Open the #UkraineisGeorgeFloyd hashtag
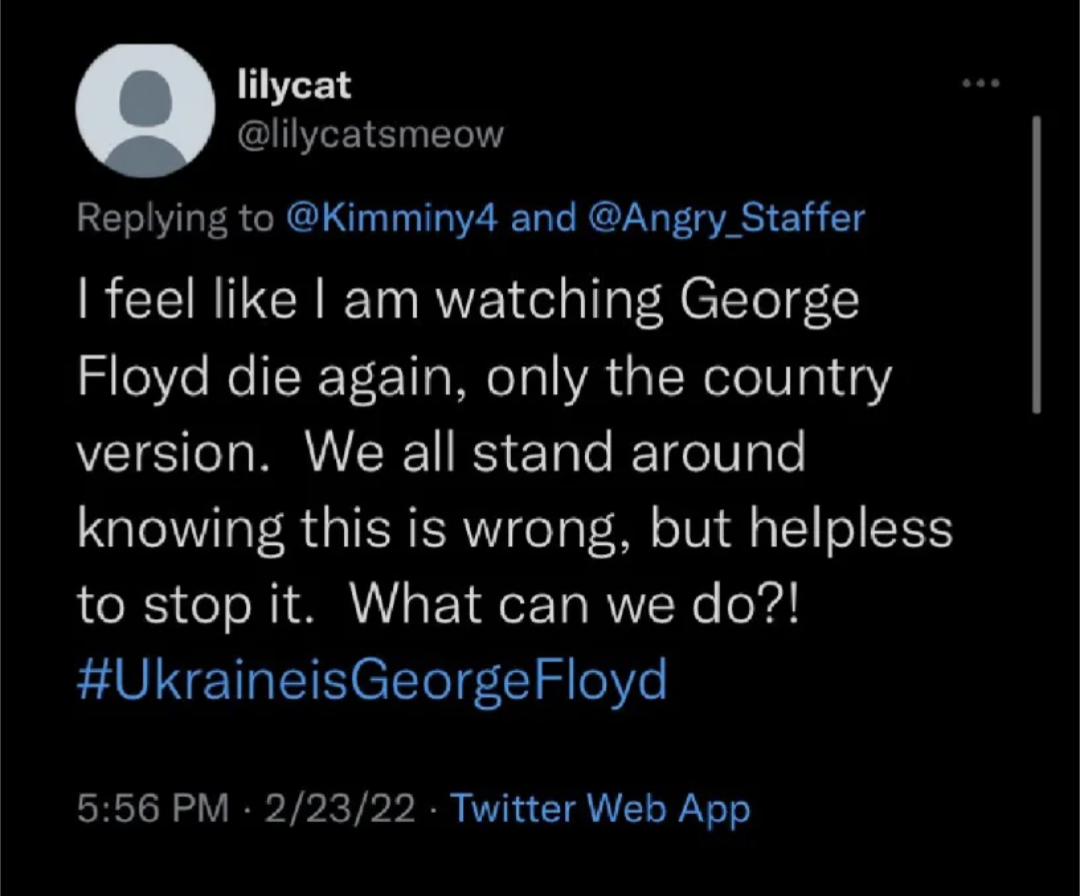1080x896 pixels. pos(371,680)
